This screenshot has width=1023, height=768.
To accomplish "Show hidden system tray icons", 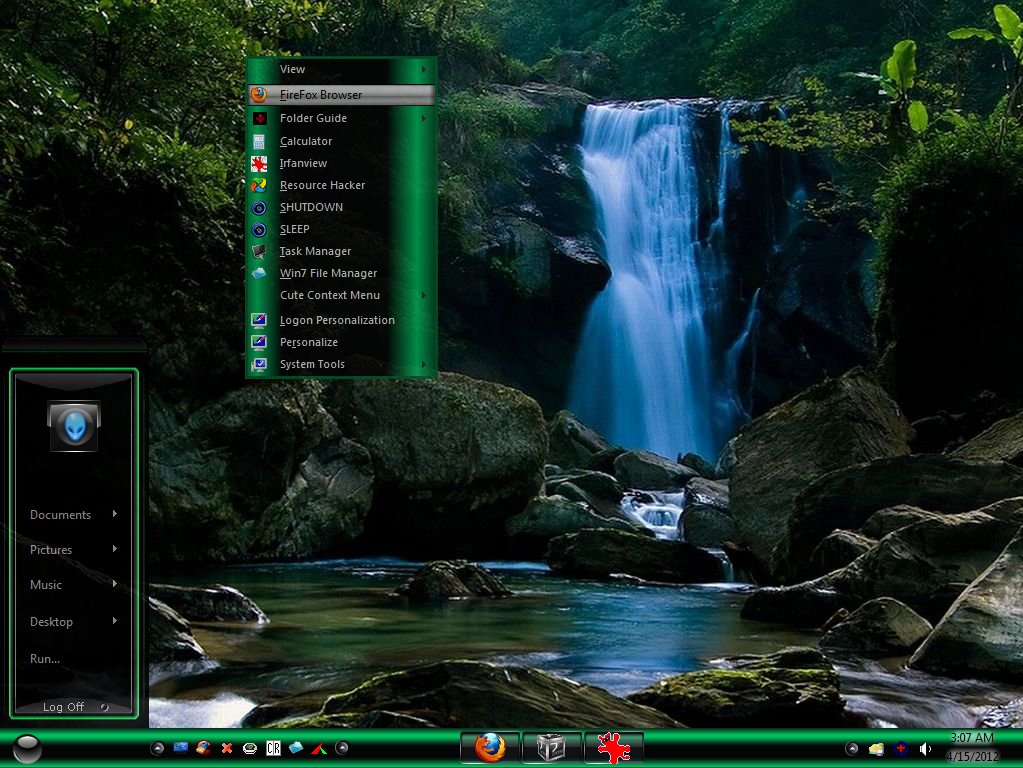I will (851, 748).
